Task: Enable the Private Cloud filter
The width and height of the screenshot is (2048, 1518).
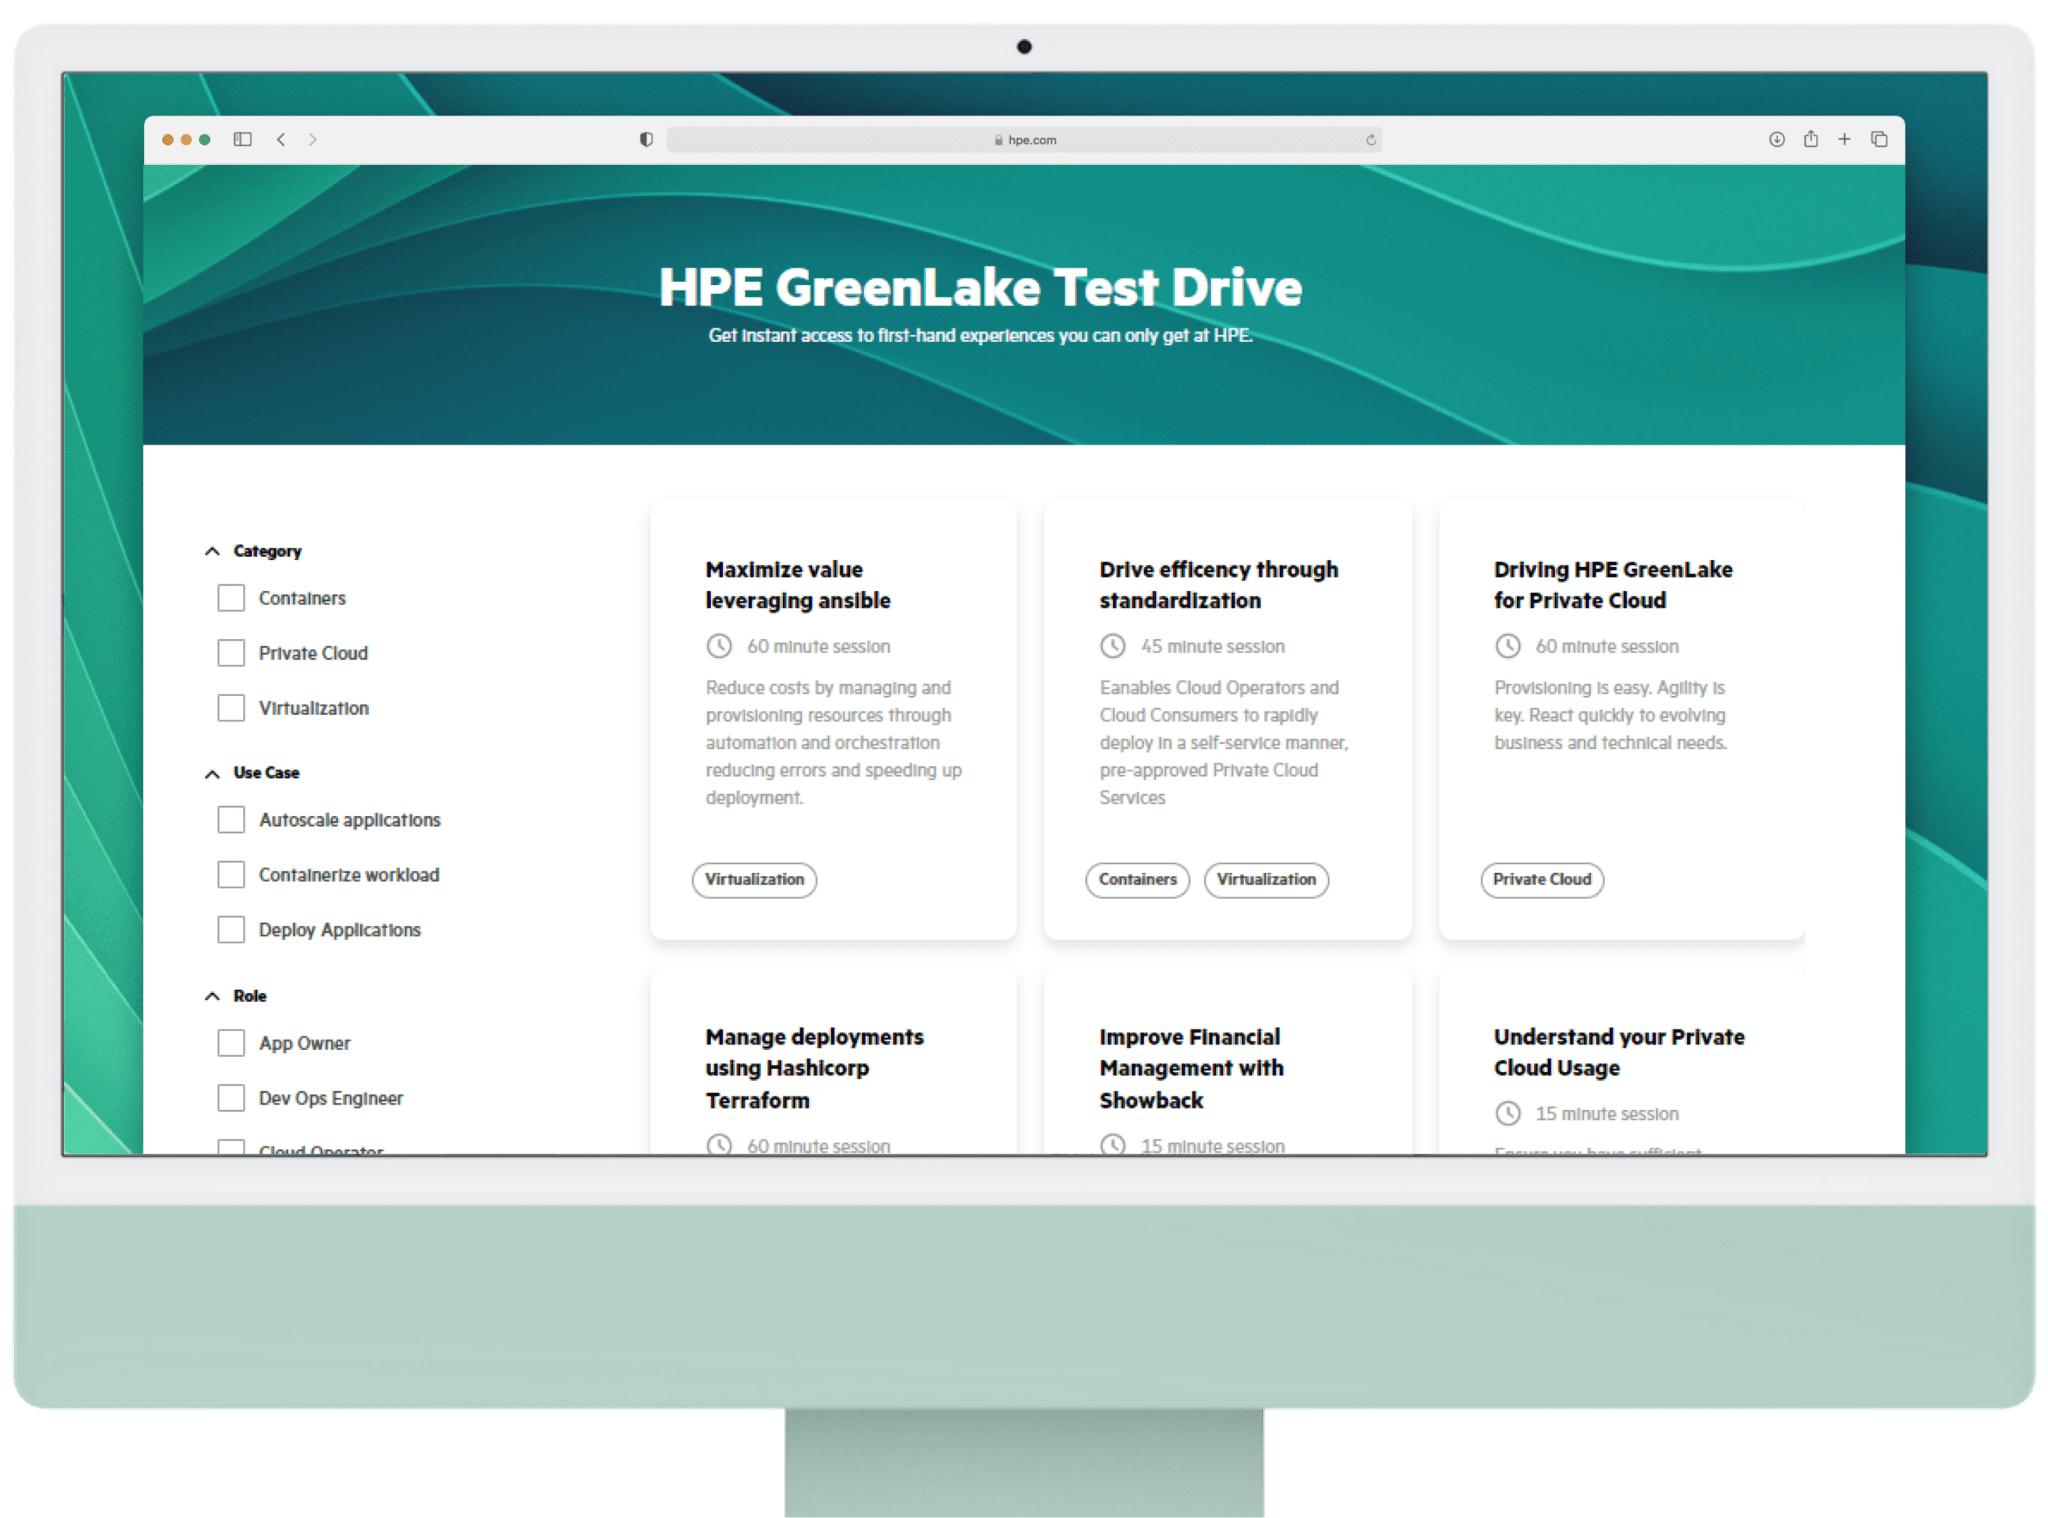Action: pos(230,652)
